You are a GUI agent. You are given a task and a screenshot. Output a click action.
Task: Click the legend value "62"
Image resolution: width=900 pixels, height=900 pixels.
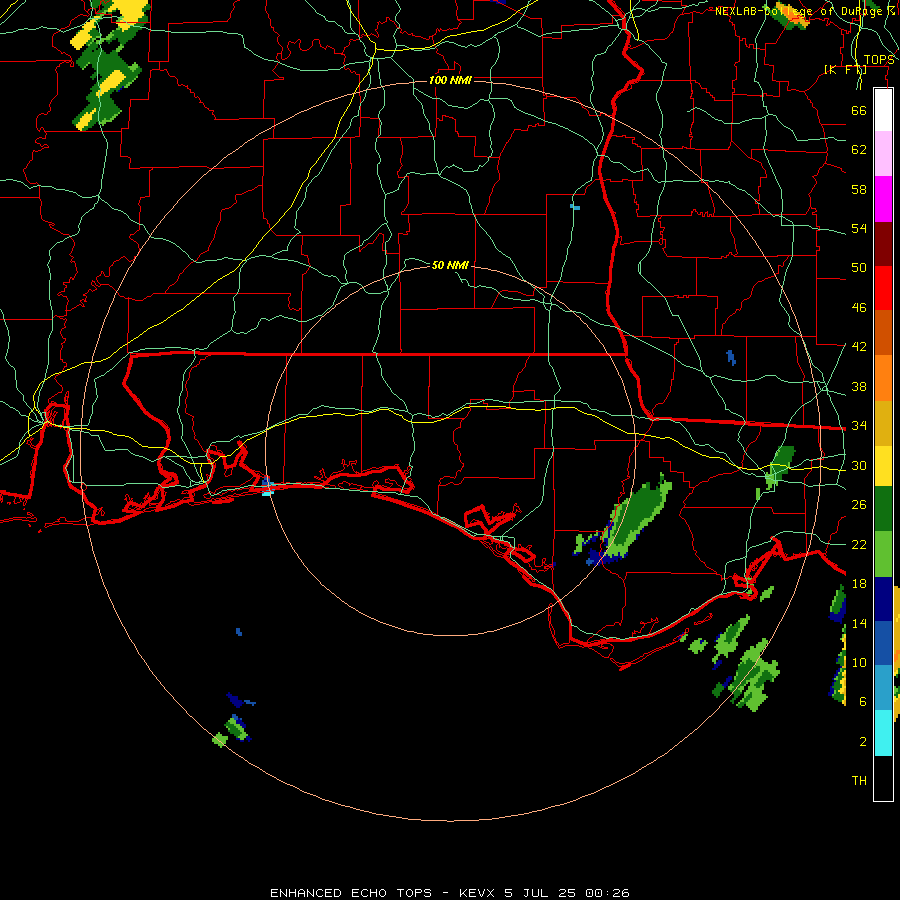coord(859,150)
